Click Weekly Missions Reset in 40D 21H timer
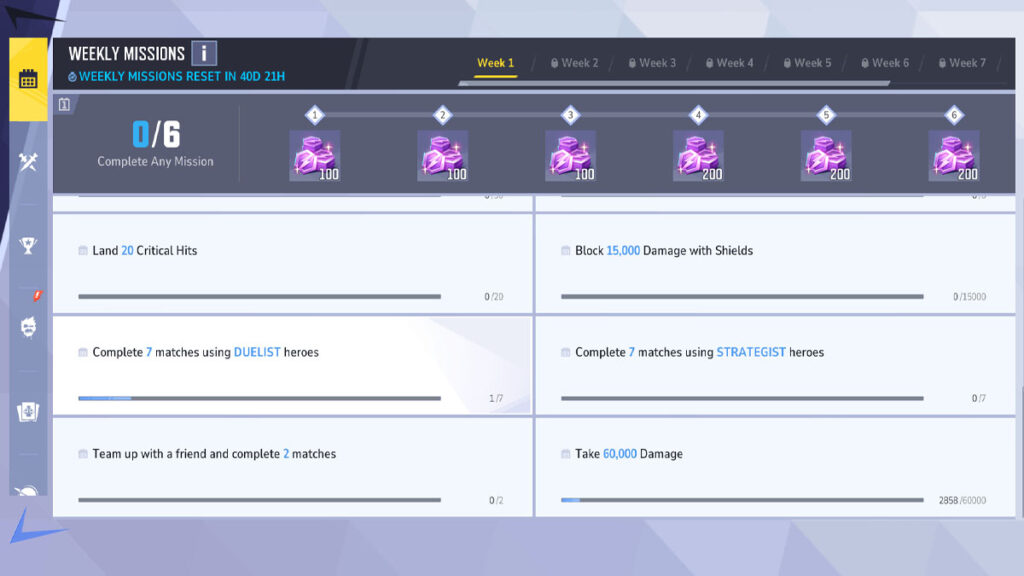The image size is (1024, 576). click(176, 76)
